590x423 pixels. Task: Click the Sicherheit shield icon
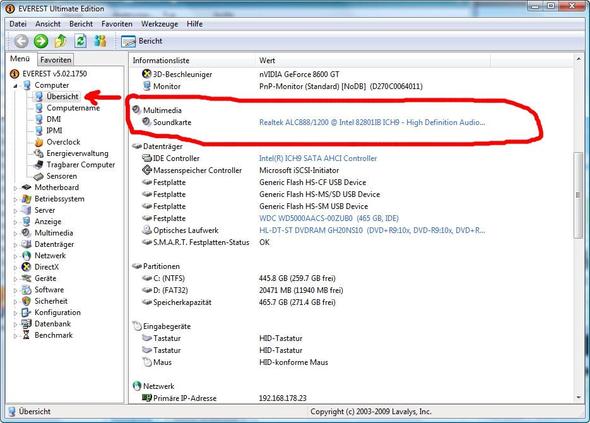(x=26, y=301)
